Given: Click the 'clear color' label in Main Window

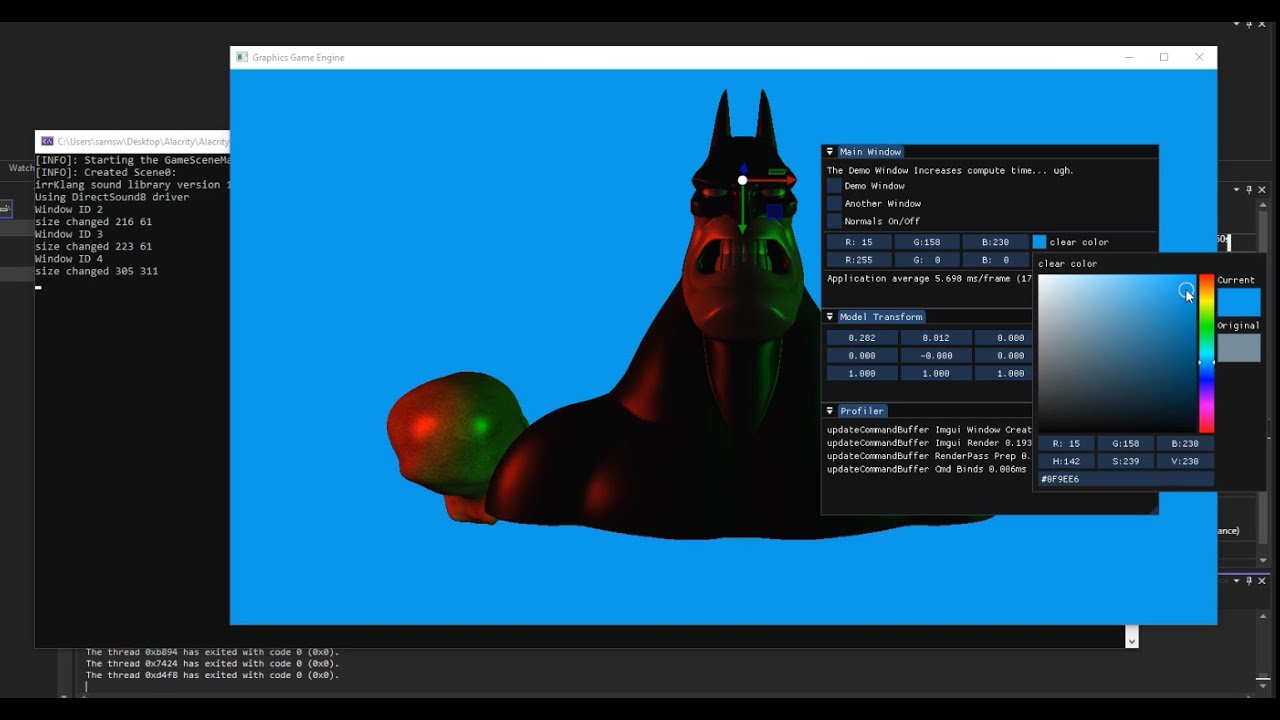Looking at the screenshot, I should [1079, 242].
